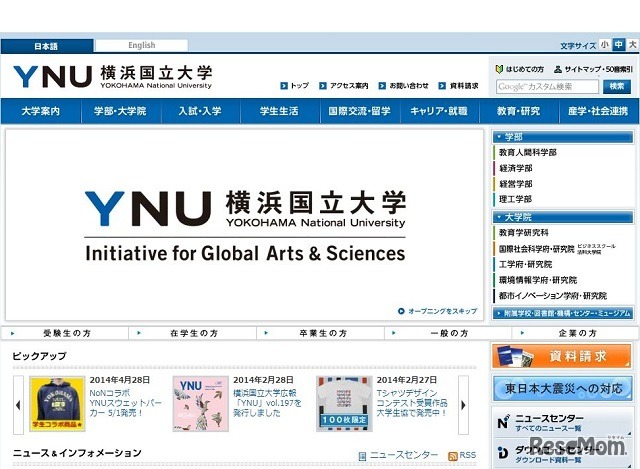Open the 入試・入学 menu
Viewport: 640px width, 469px height.
(x=200, y=111)
